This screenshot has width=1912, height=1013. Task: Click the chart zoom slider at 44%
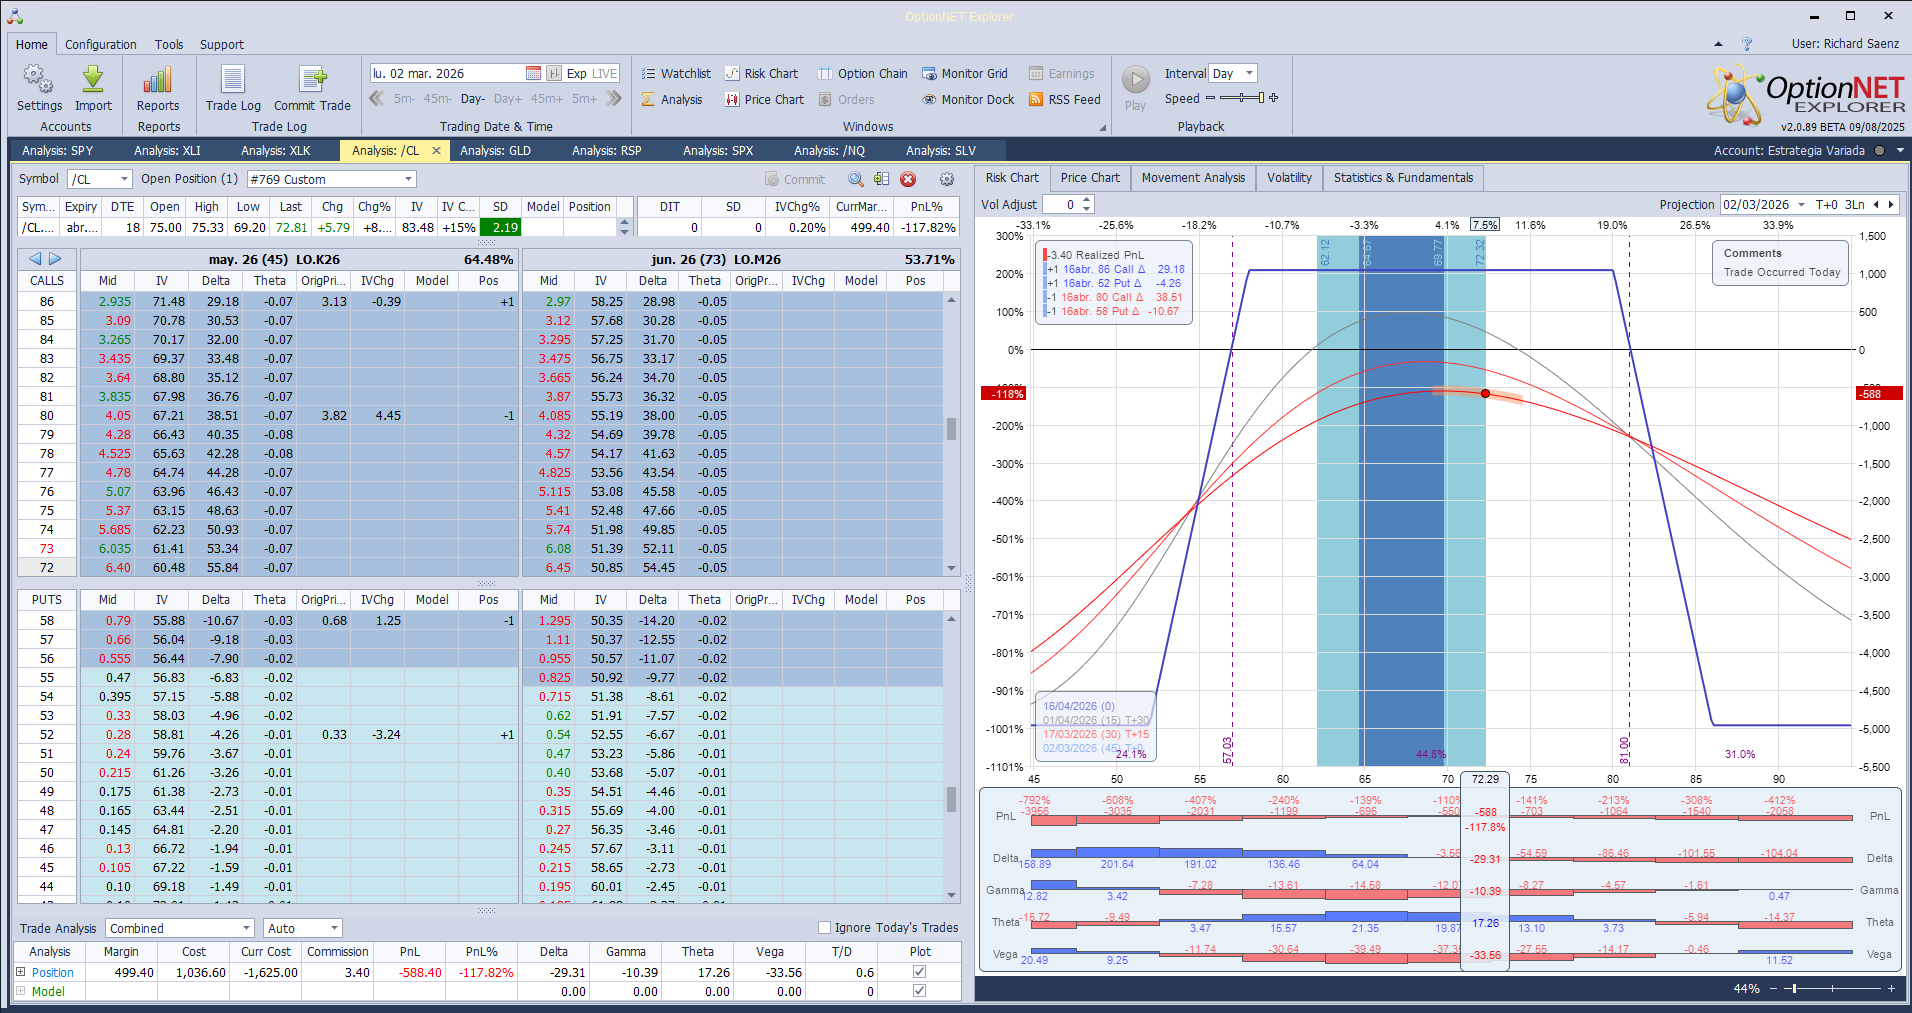1831,988
